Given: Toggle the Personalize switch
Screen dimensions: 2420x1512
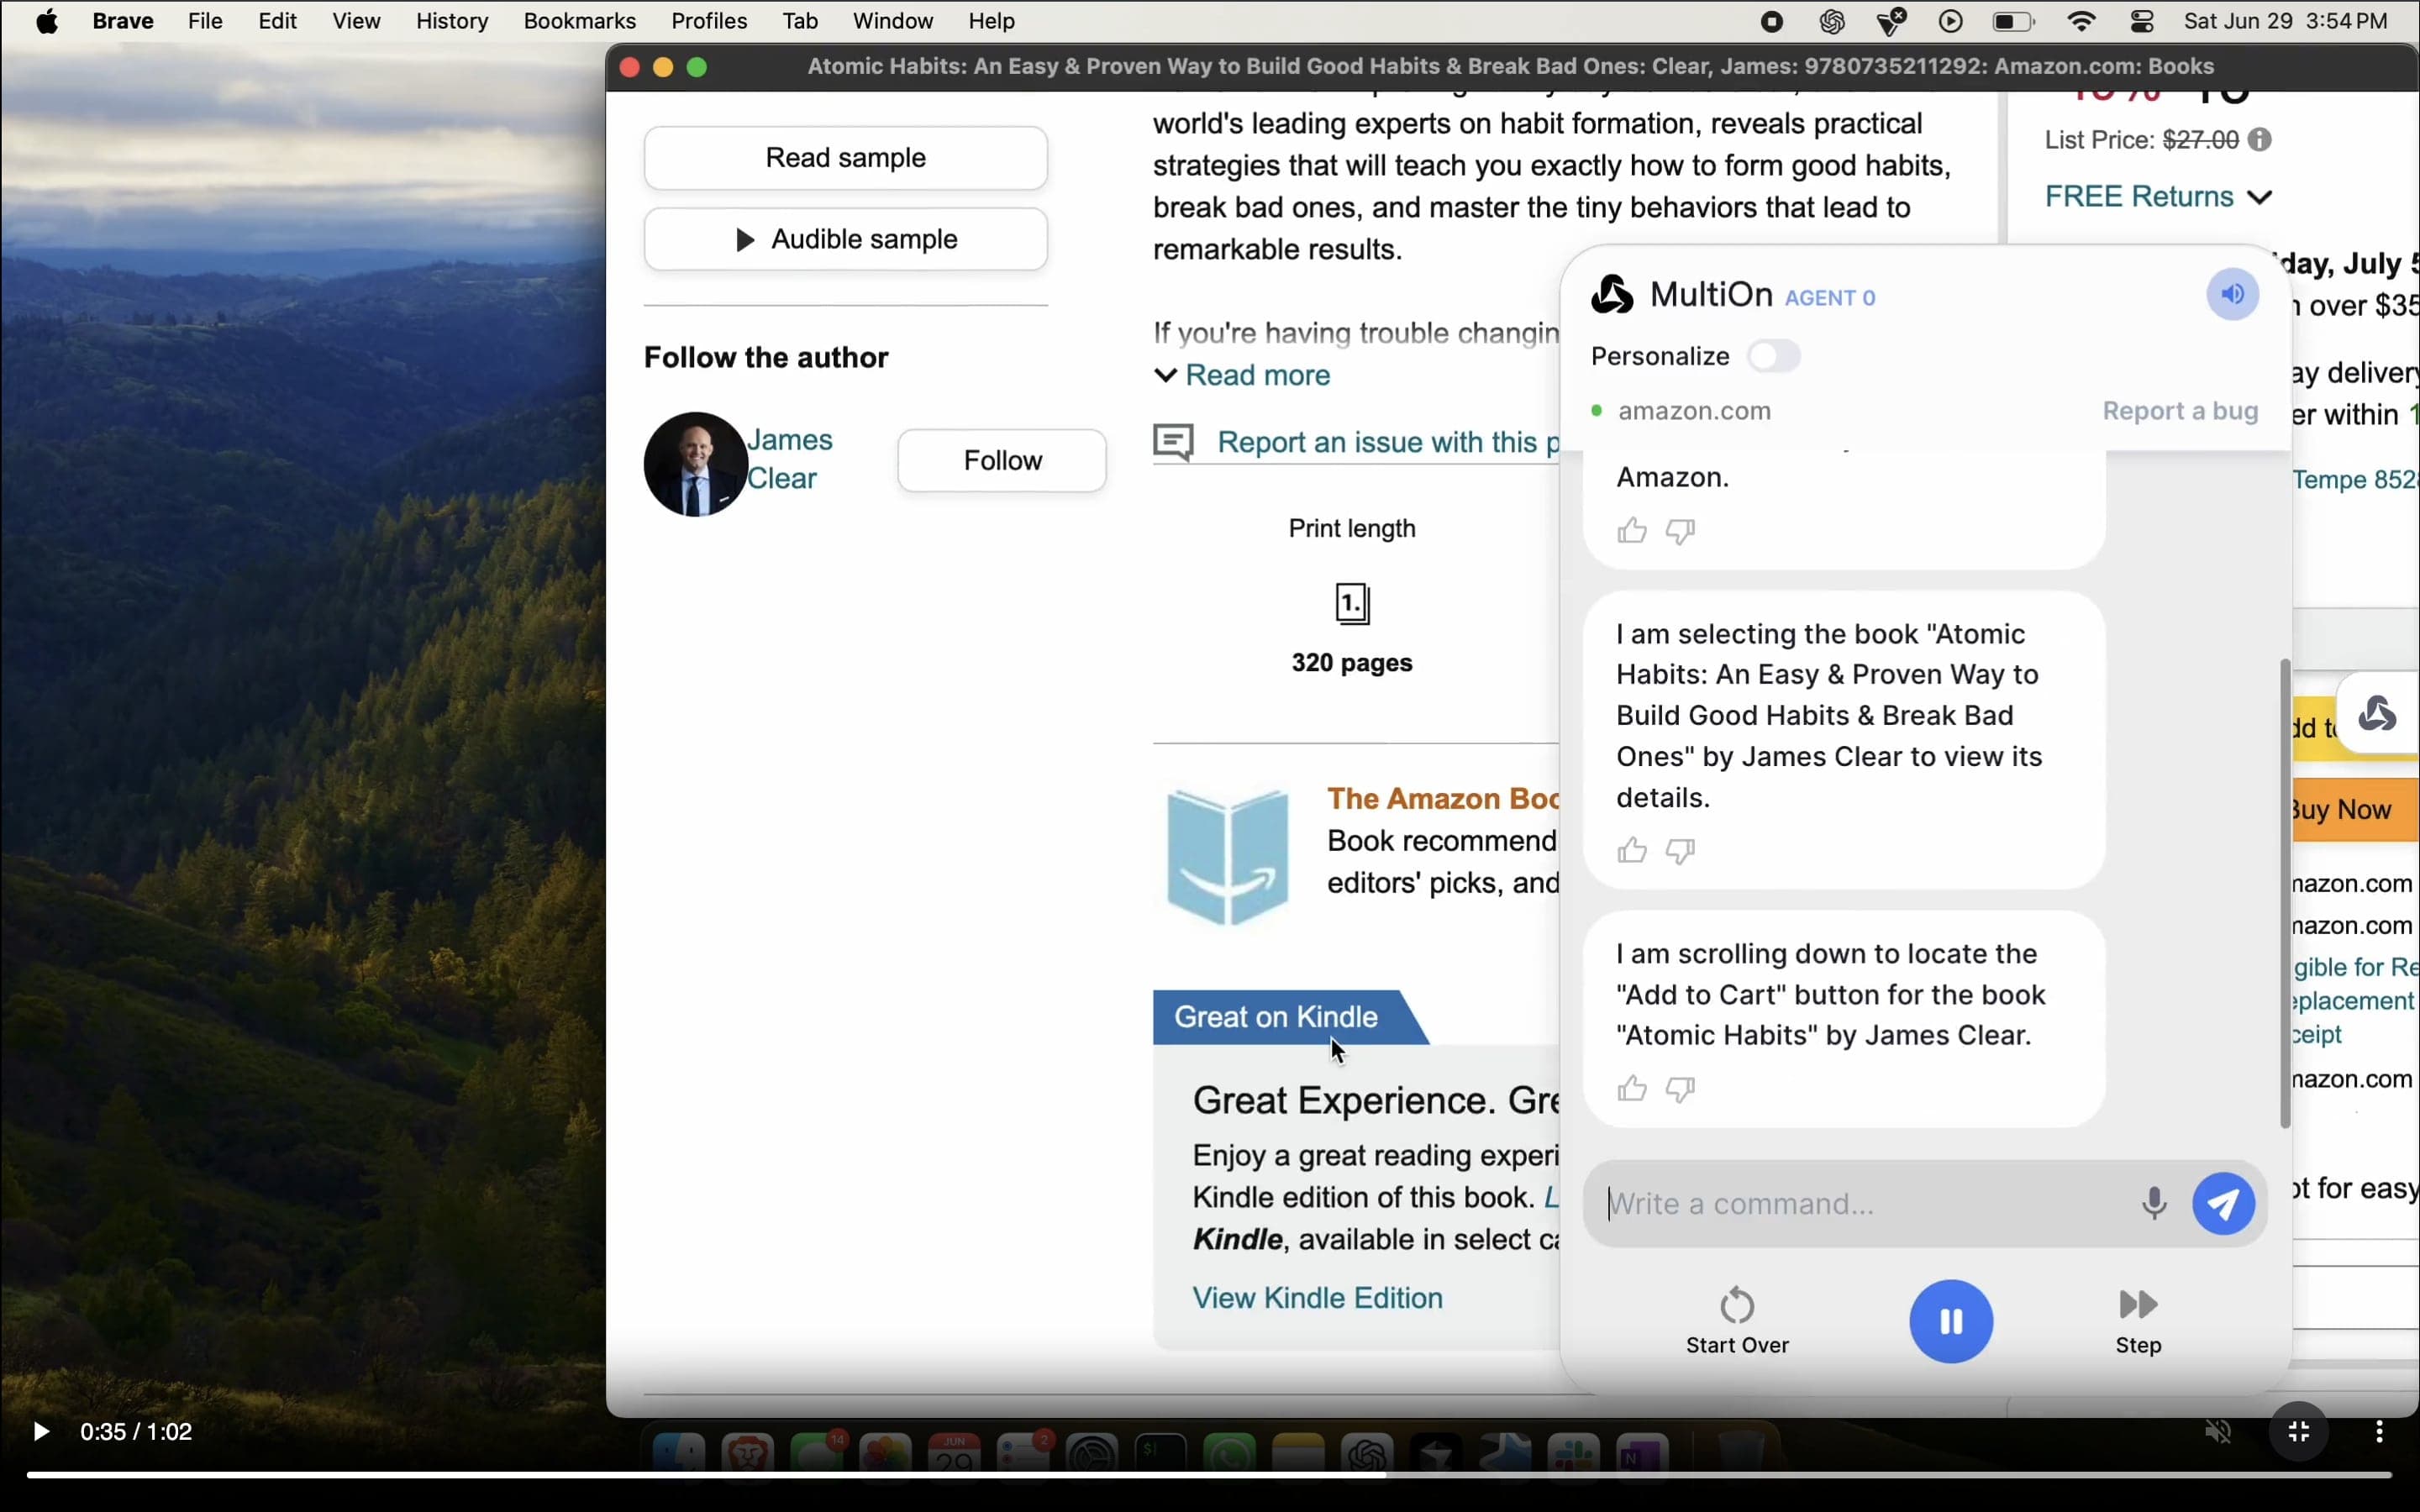Looking at the screenshot, I should coord(1773,356).
